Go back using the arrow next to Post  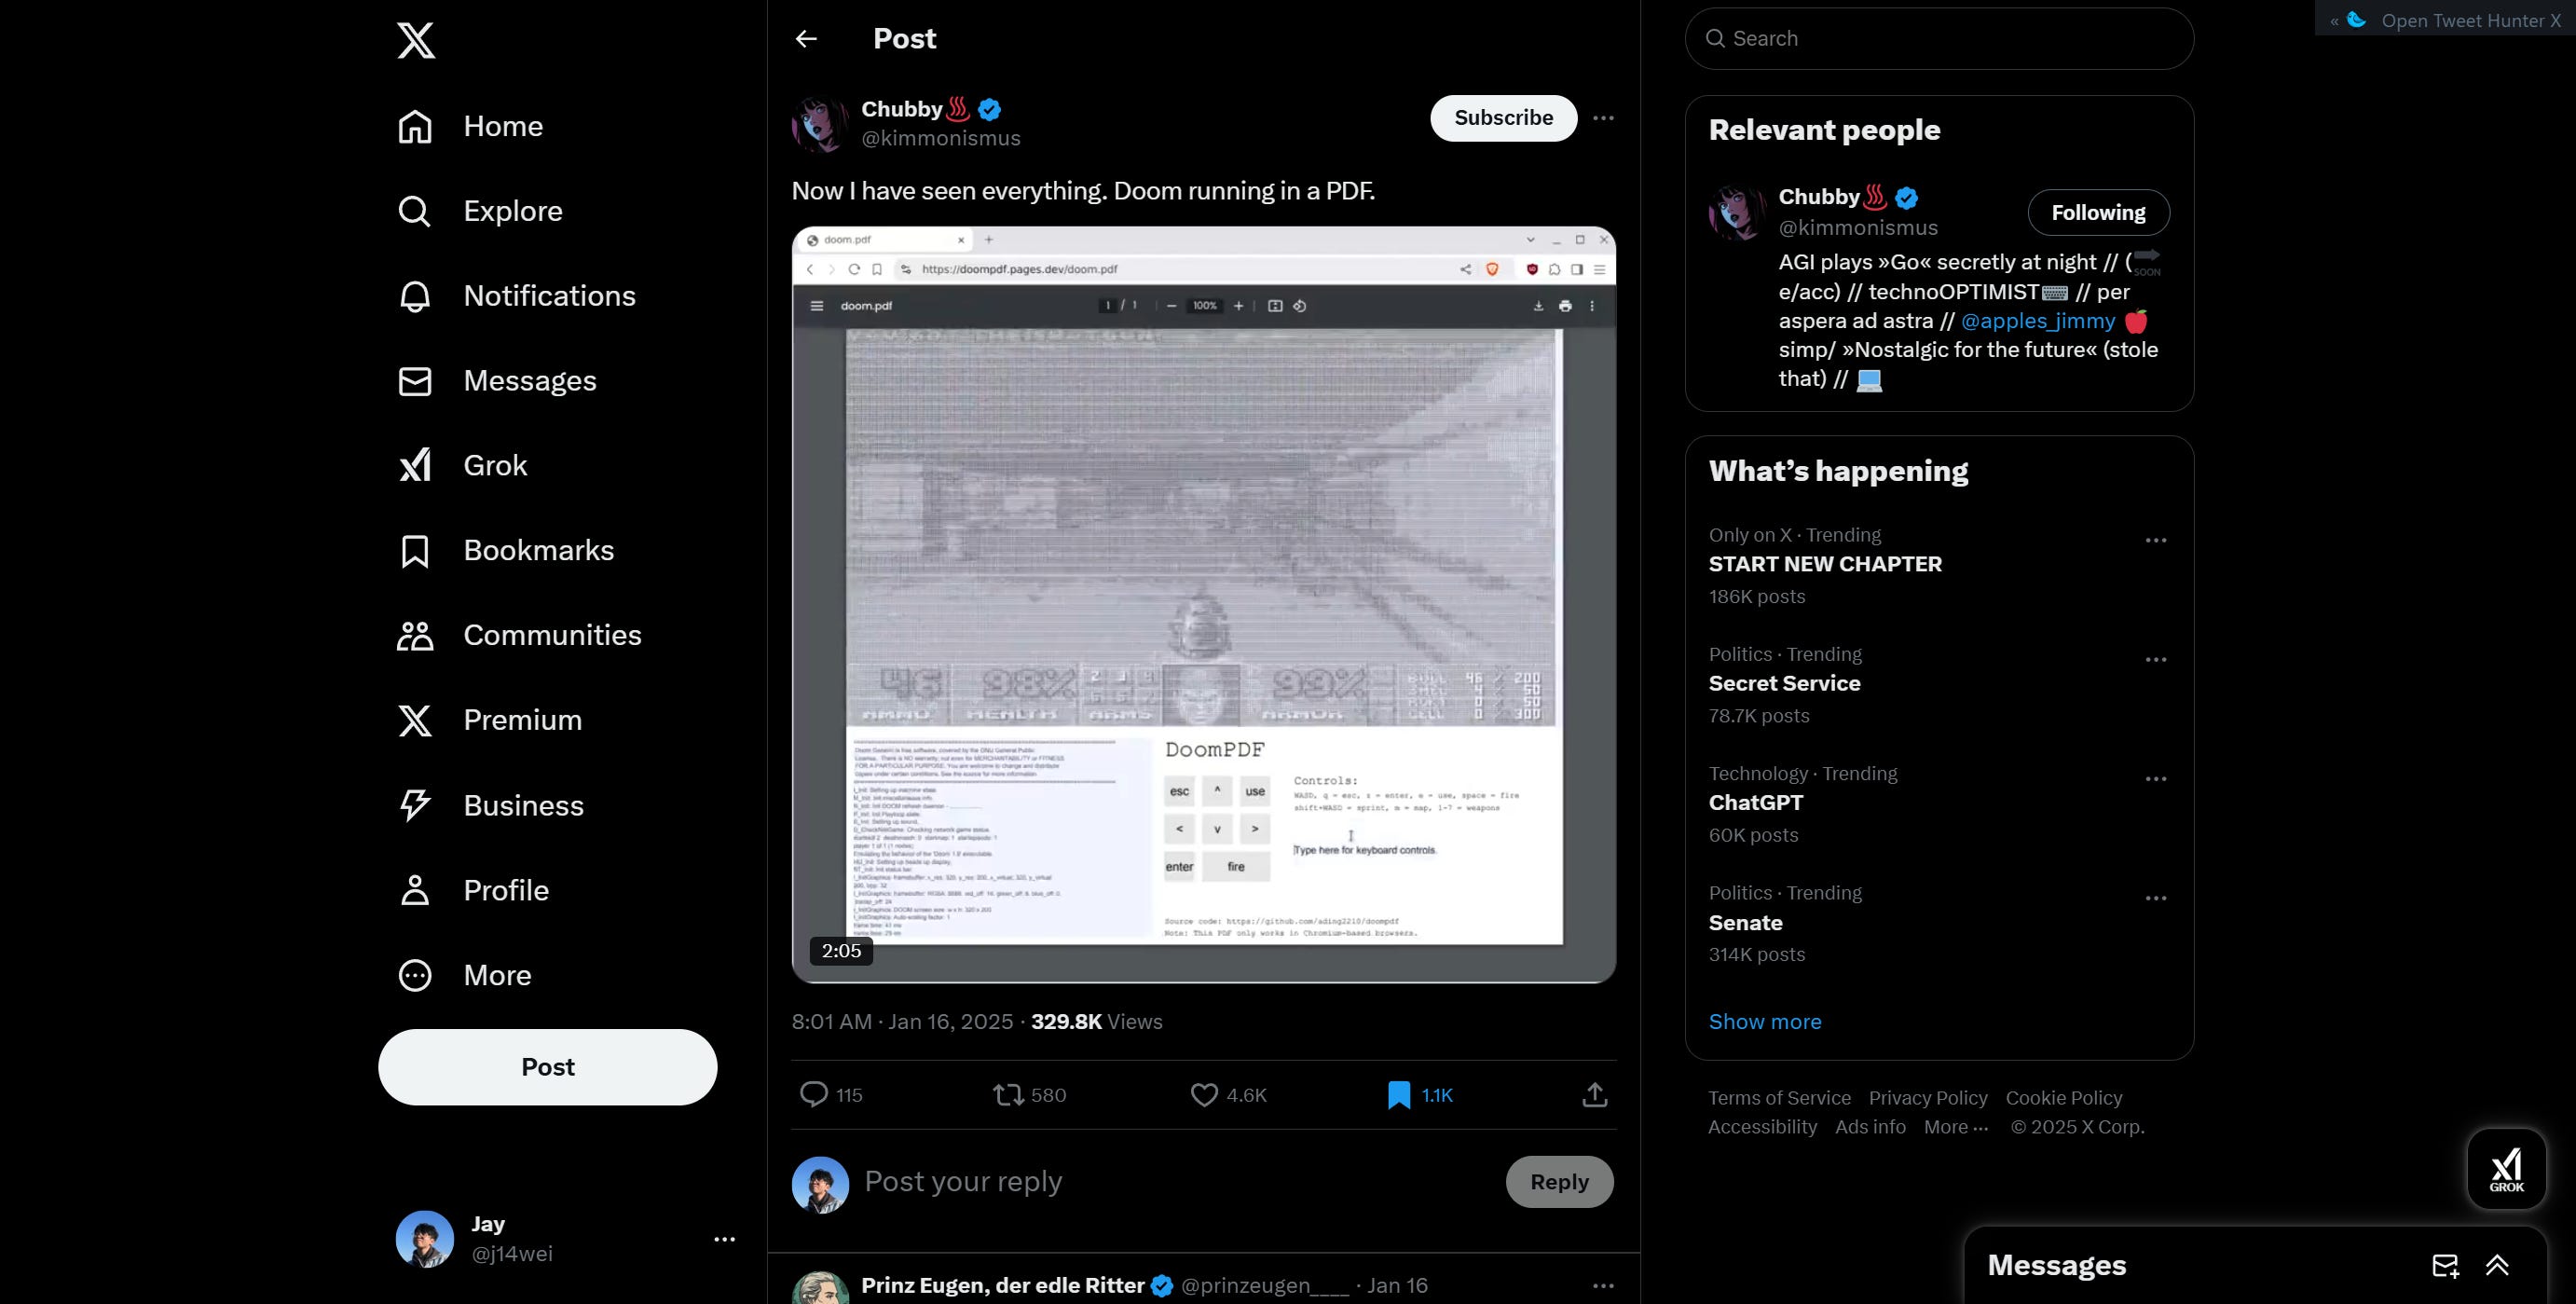coord(806,39)
